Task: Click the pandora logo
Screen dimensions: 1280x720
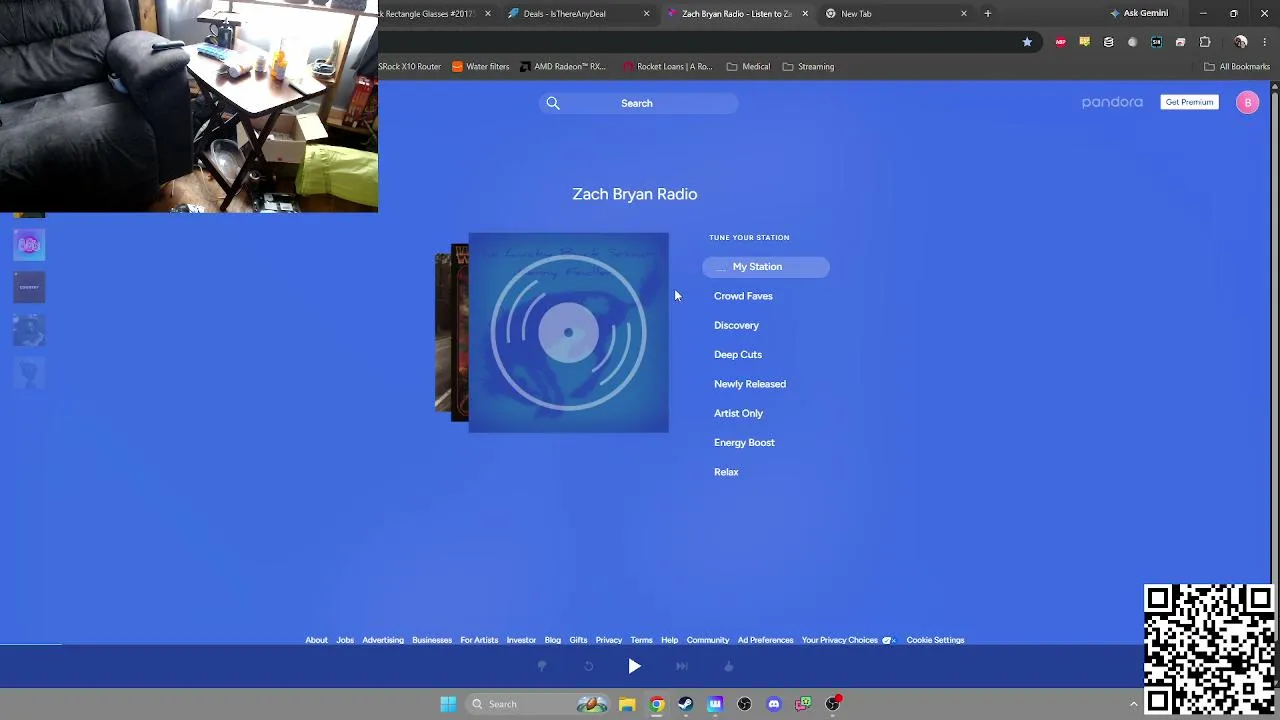Action: coord(1112,102)
